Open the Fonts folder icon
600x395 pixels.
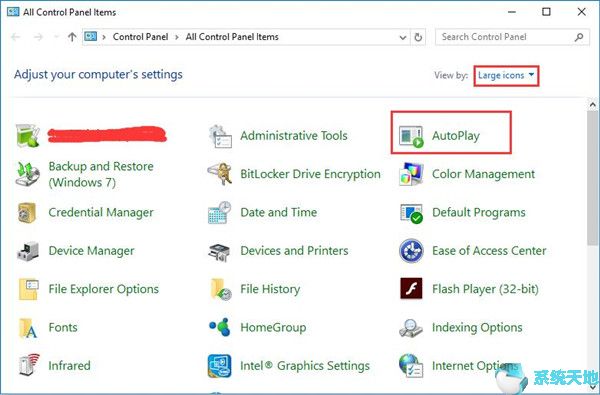tap(28, 328)
